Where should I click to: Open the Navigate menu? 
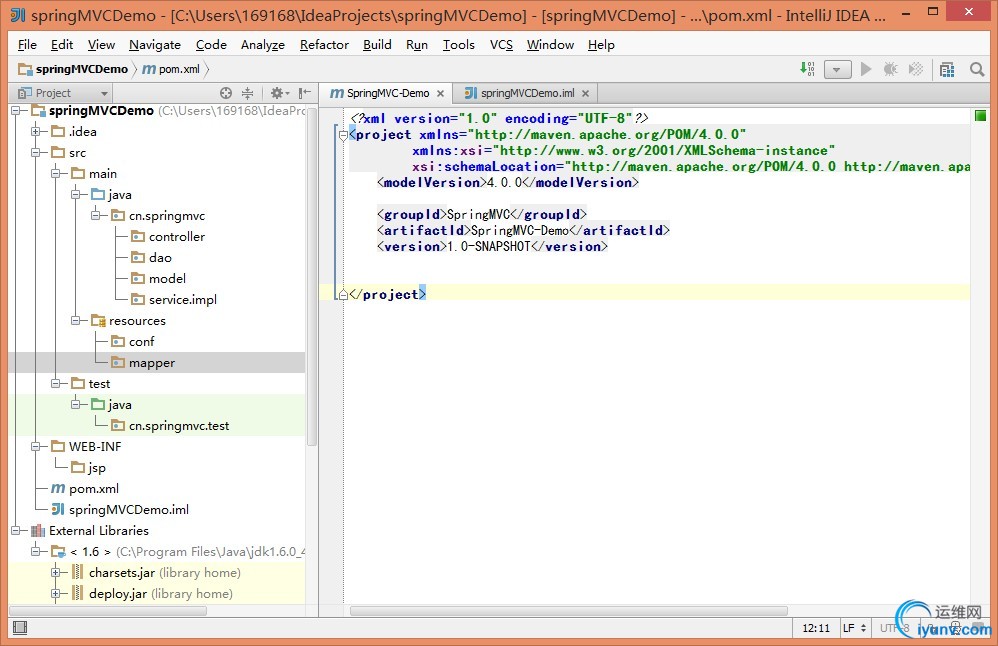click(x=155, y=45)
